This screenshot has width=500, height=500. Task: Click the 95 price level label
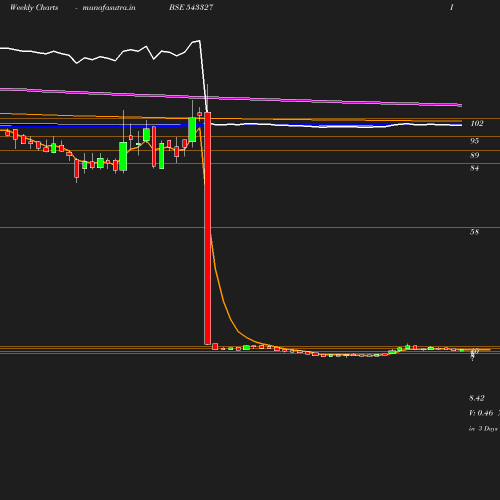coord(474,141)
